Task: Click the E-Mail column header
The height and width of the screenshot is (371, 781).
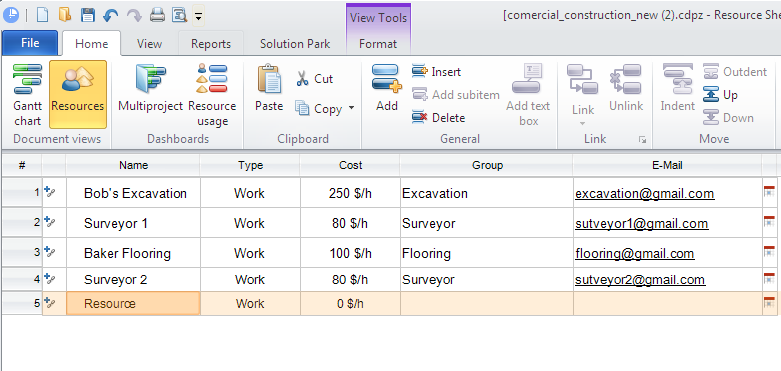Action: 667,165
